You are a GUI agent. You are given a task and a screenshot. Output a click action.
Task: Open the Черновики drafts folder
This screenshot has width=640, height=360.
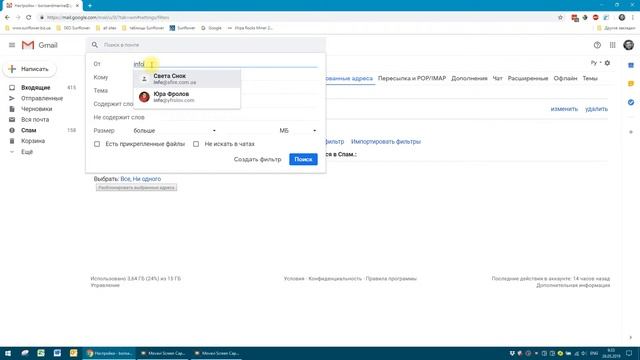click(36, 109)
